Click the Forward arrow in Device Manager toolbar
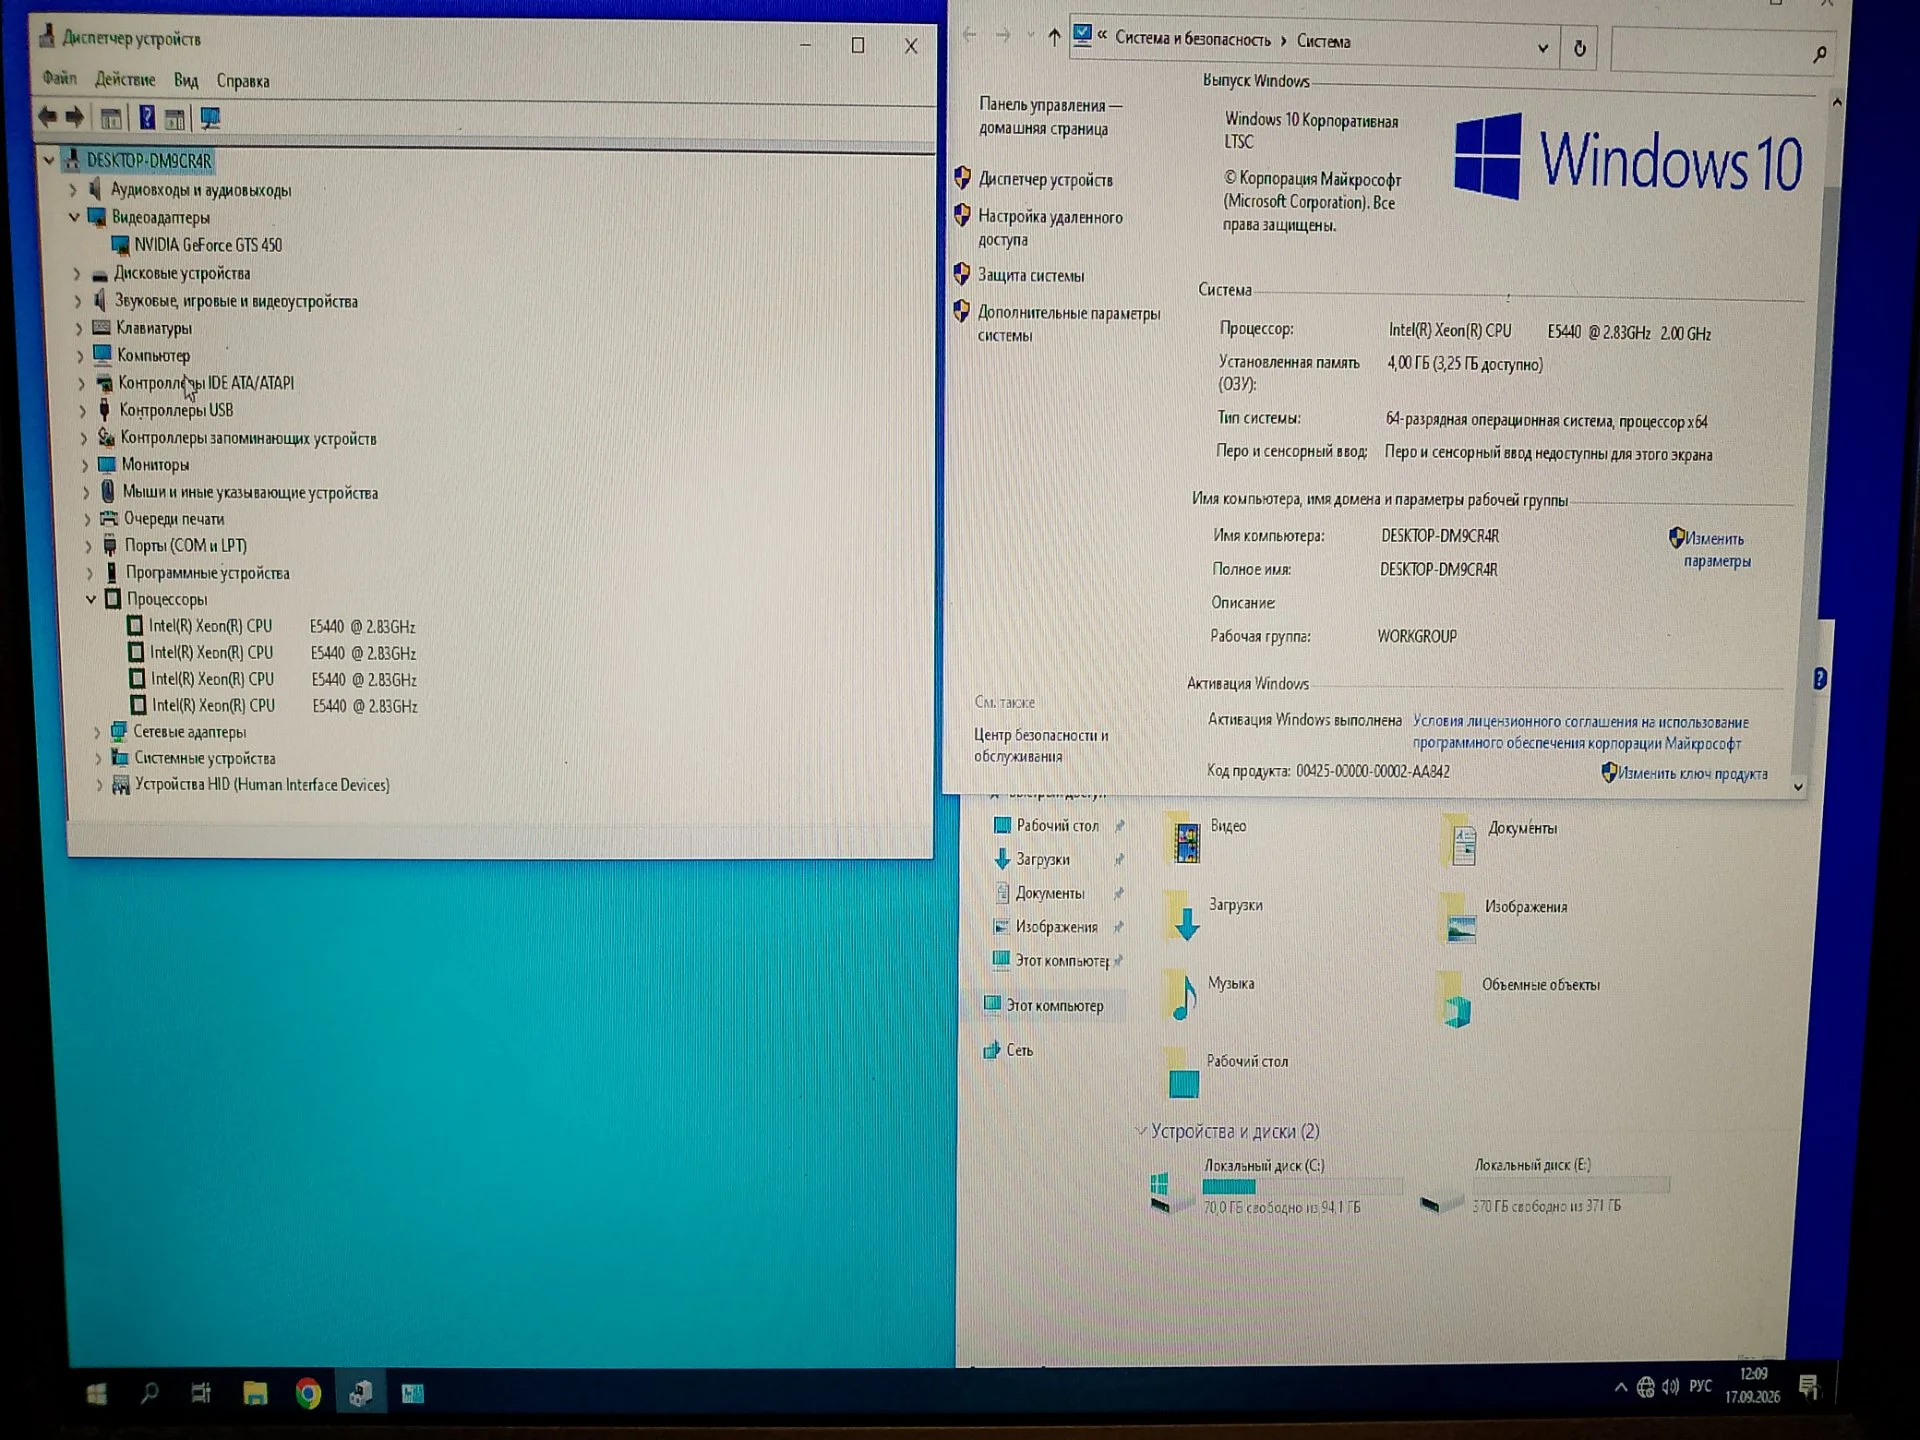The width and height of the screenshot is (1920, 1440). [75, 117]
